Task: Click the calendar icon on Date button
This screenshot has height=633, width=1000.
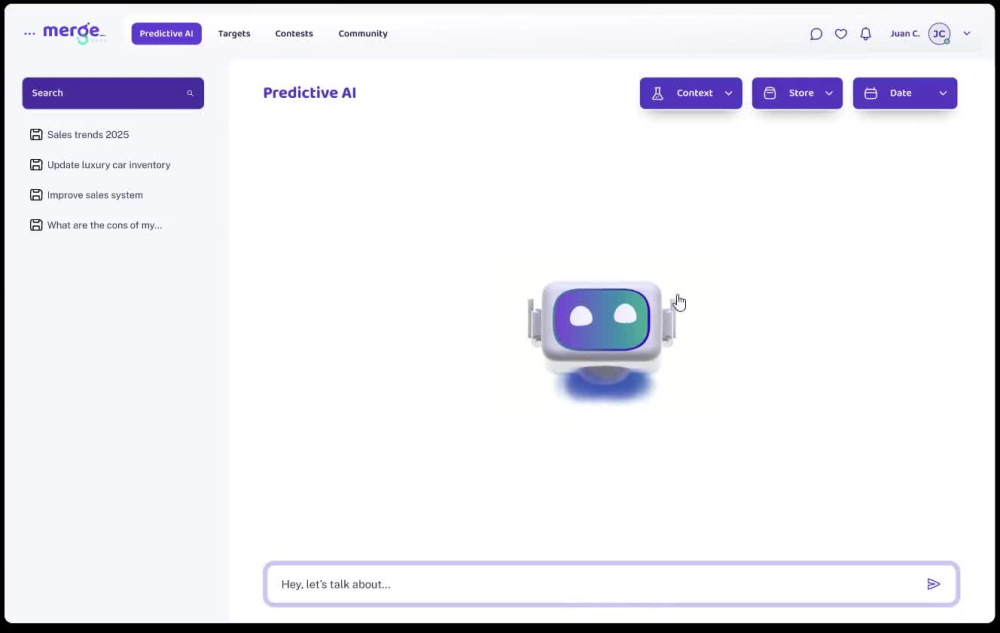Action: [871, 93]
